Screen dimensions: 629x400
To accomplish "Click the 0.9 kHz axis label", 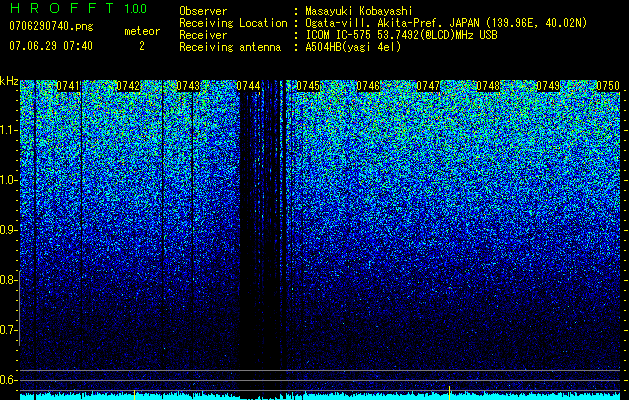I will (x=9, y=230).
